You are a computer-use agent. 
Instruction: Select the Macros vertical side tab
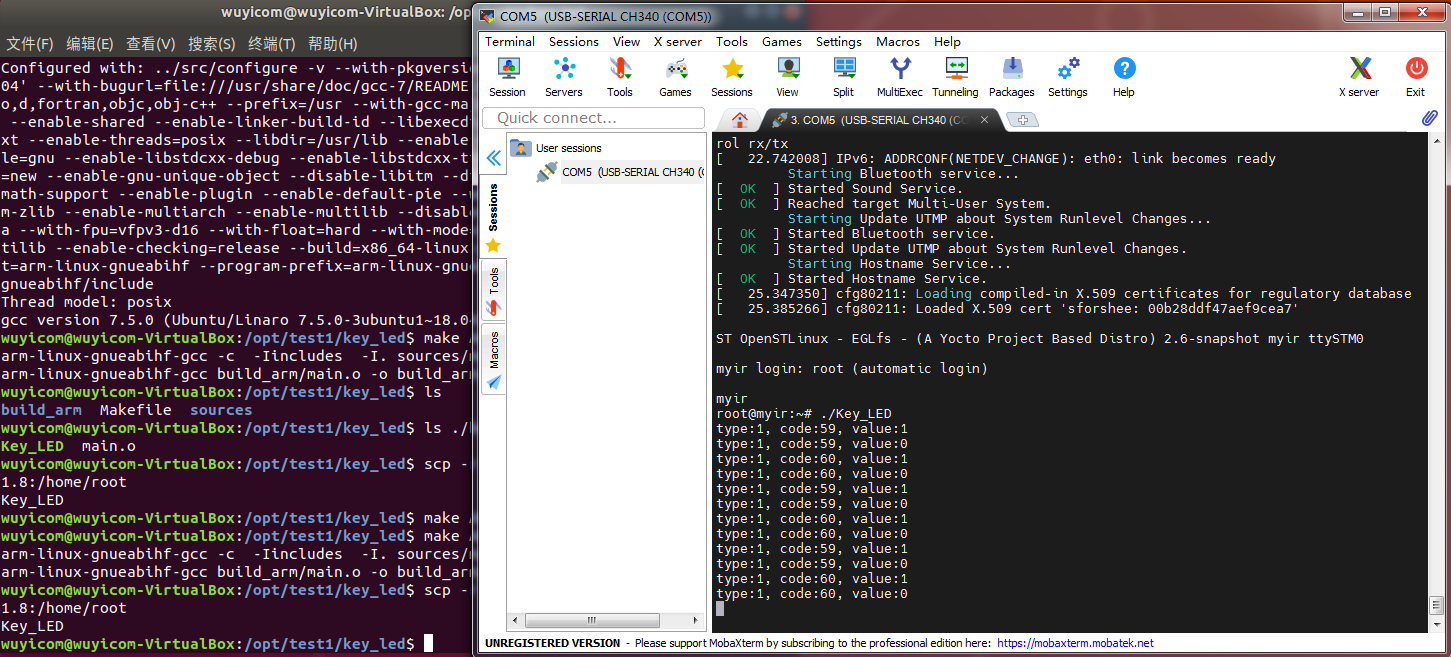(x=493, y=358)
